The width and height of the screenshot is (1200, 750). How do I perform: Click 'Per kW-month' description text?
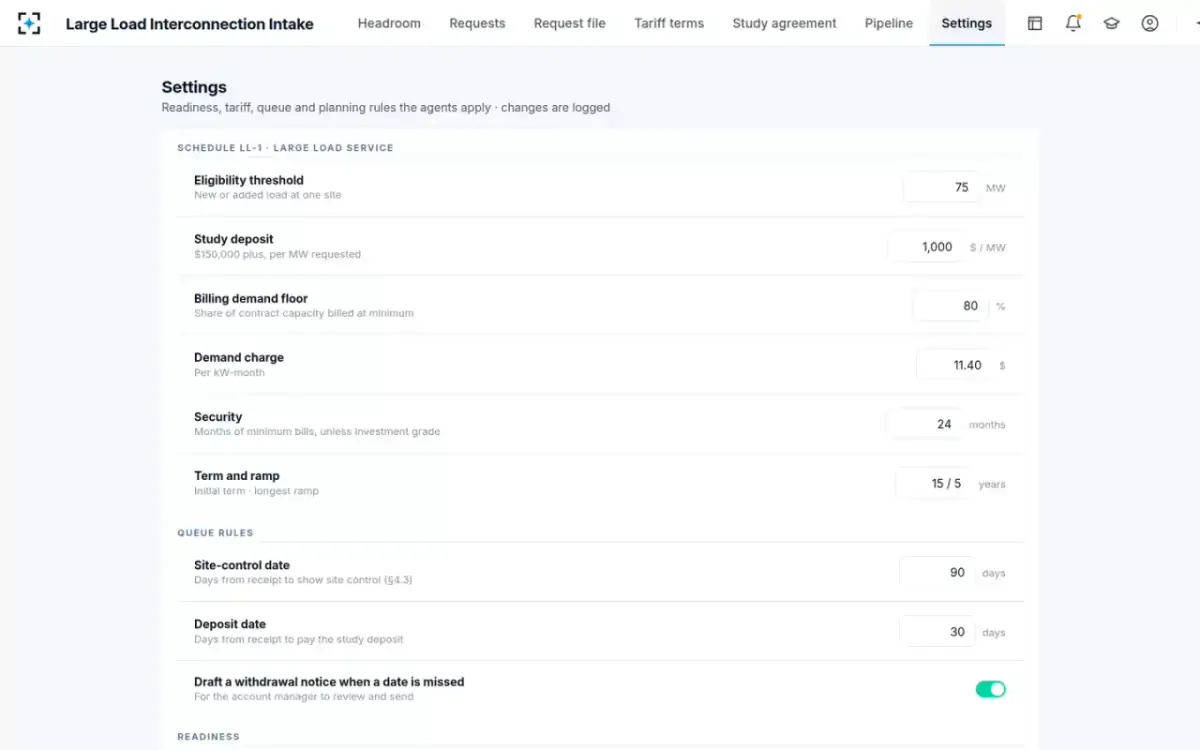[230, 373]
